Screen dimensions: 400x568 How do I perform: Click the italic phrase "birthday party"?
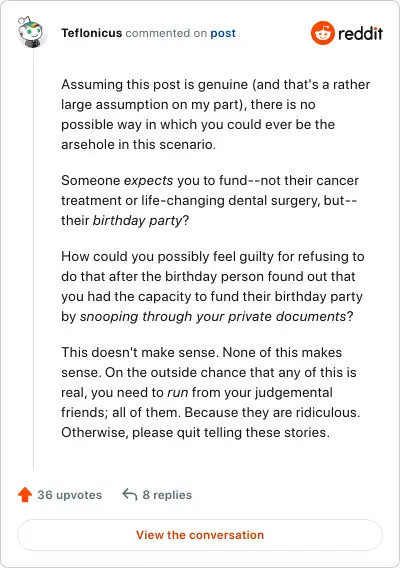pyautogui.click(x=137, y=220)
